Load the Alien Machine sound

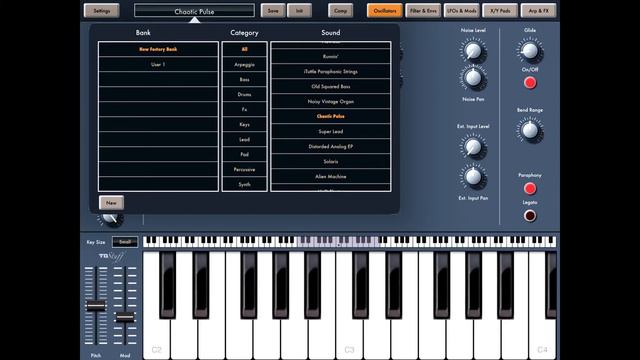331,176
